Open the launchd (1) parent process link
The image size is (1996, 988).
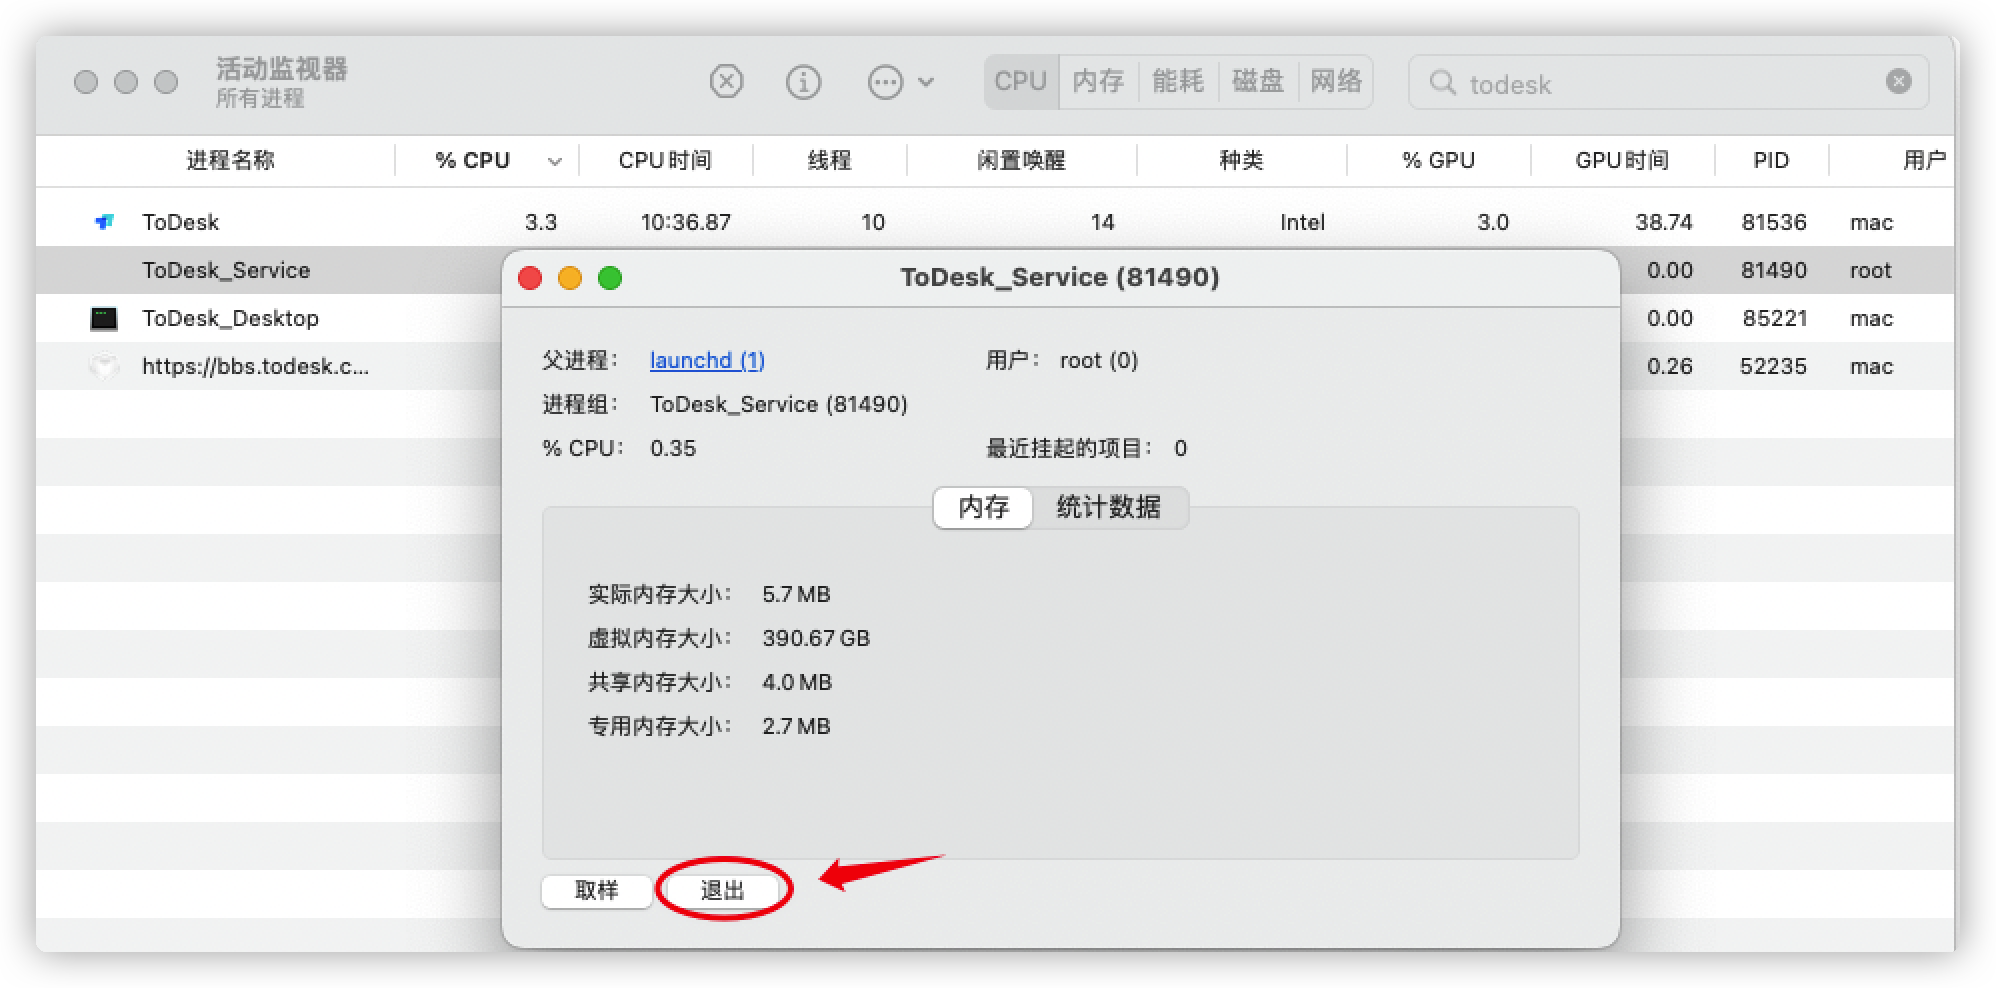(707, 360)
